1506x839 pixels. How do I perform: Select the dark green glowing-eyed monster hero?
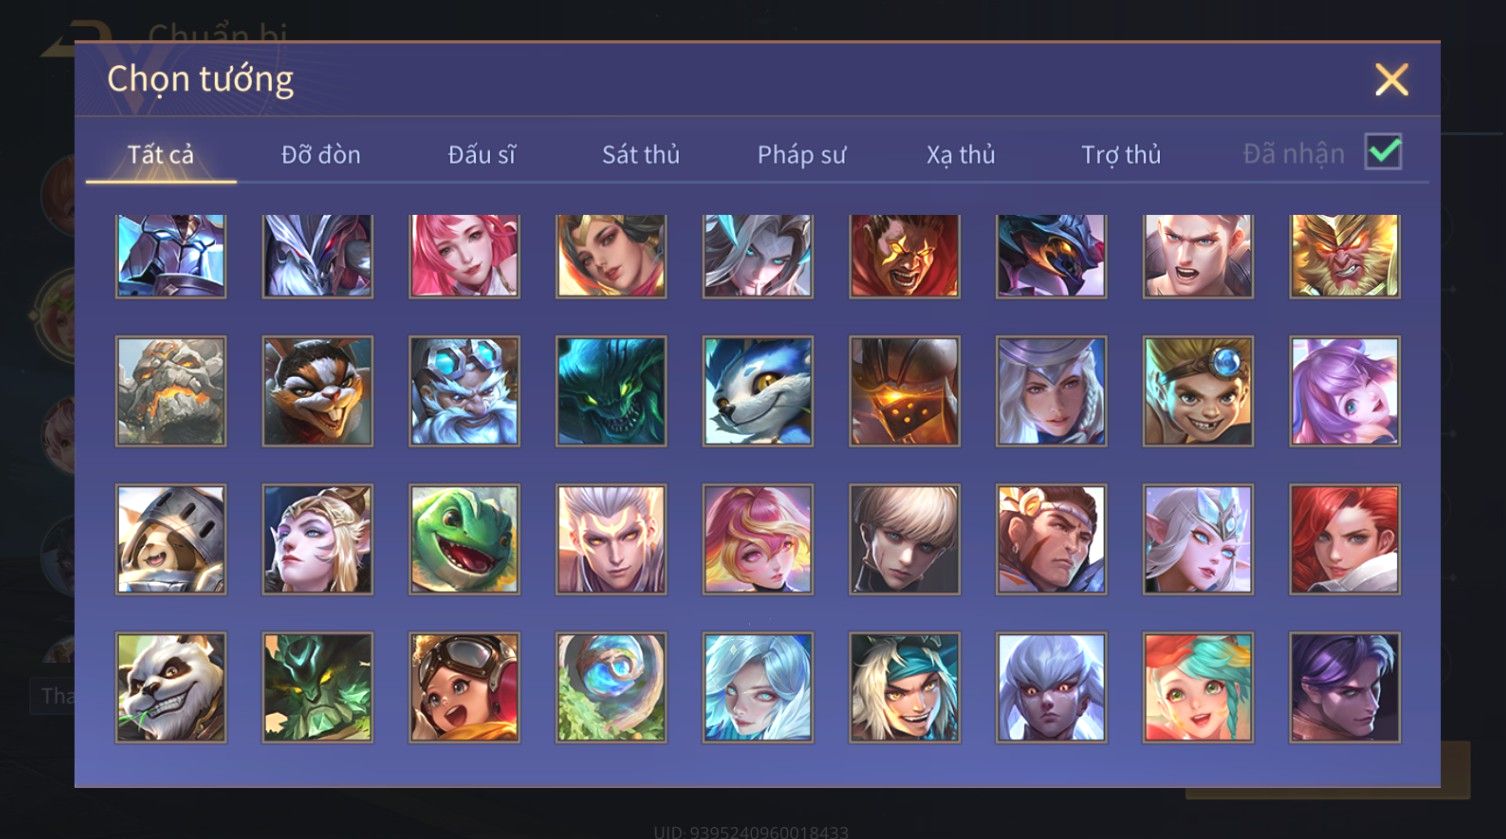pos(611,391)
